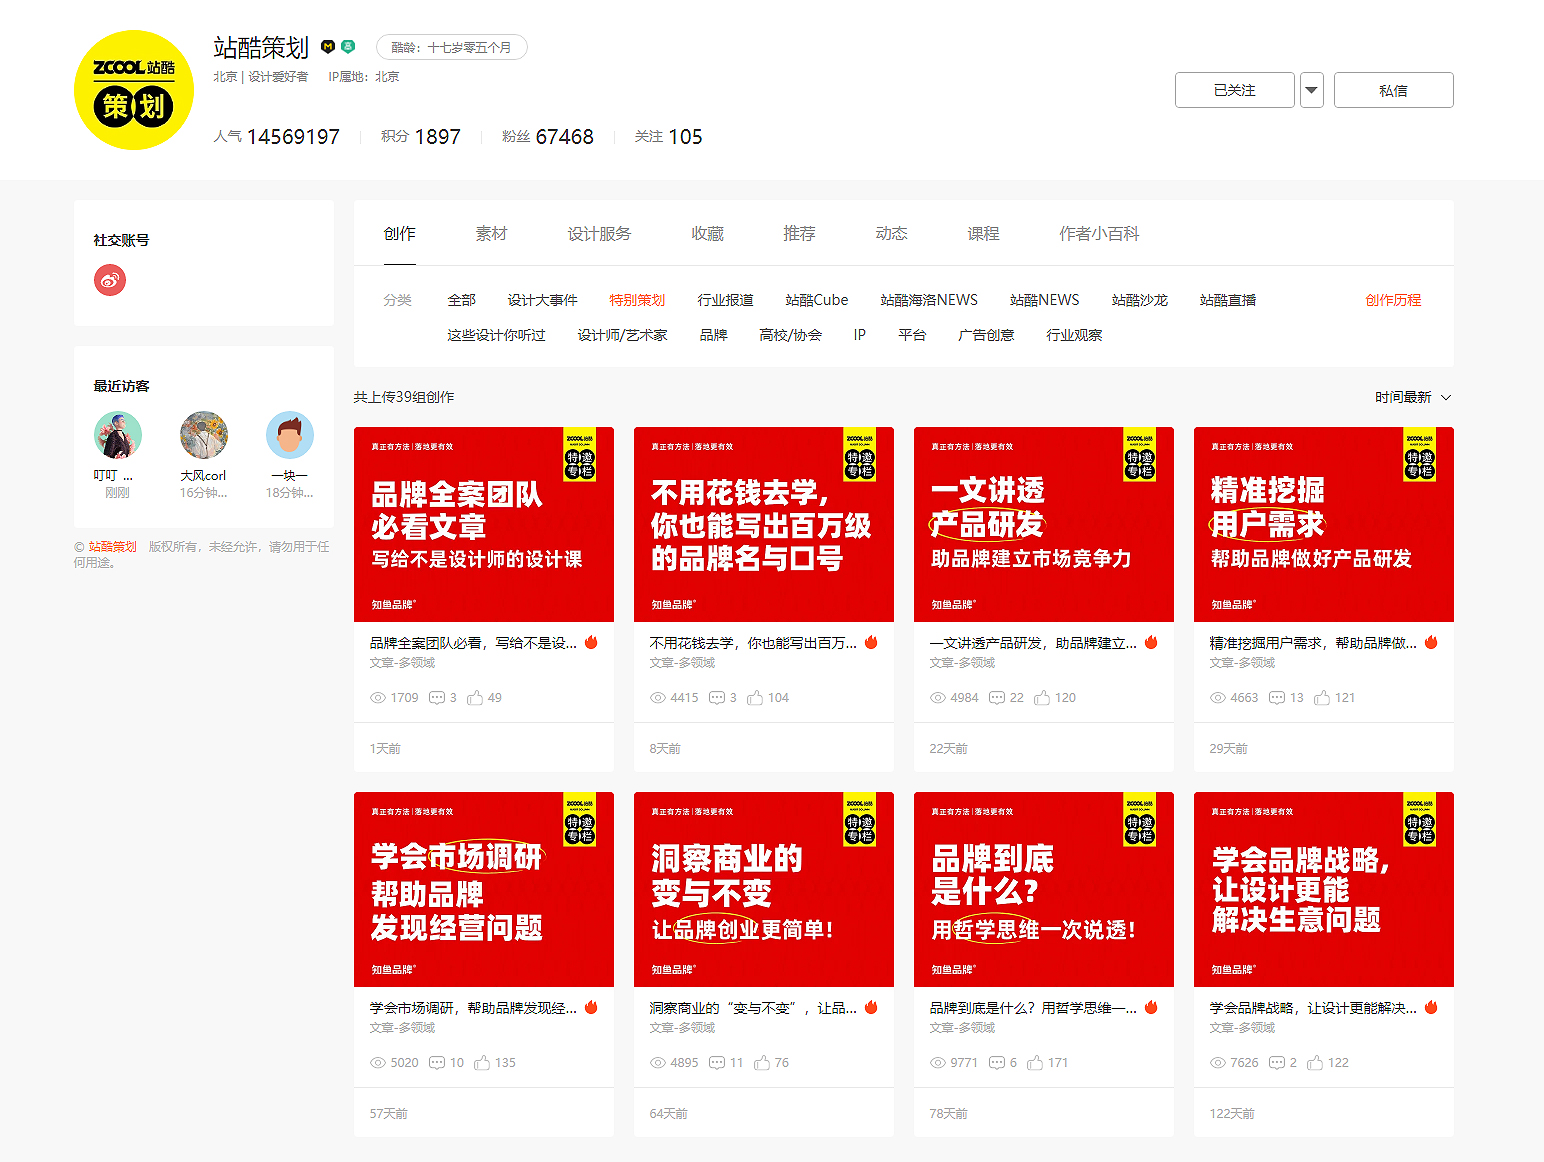Click like icon on 洞察商业的变与不变 card
This screenshot has height=1162, width=1544.
762,1063
